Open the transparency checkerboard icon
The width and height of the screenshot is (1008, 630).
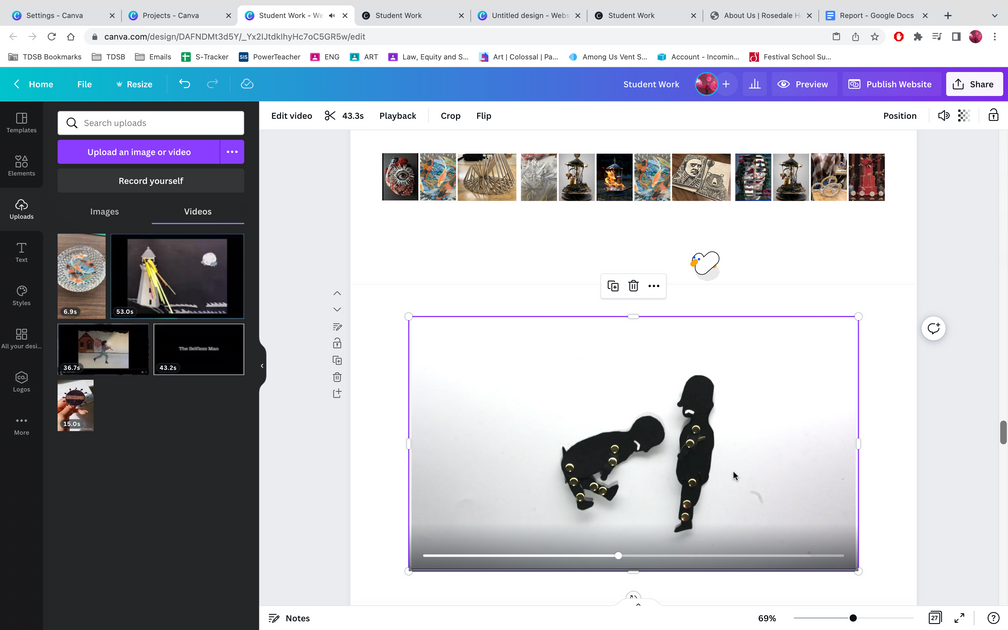tap(963, 116)
